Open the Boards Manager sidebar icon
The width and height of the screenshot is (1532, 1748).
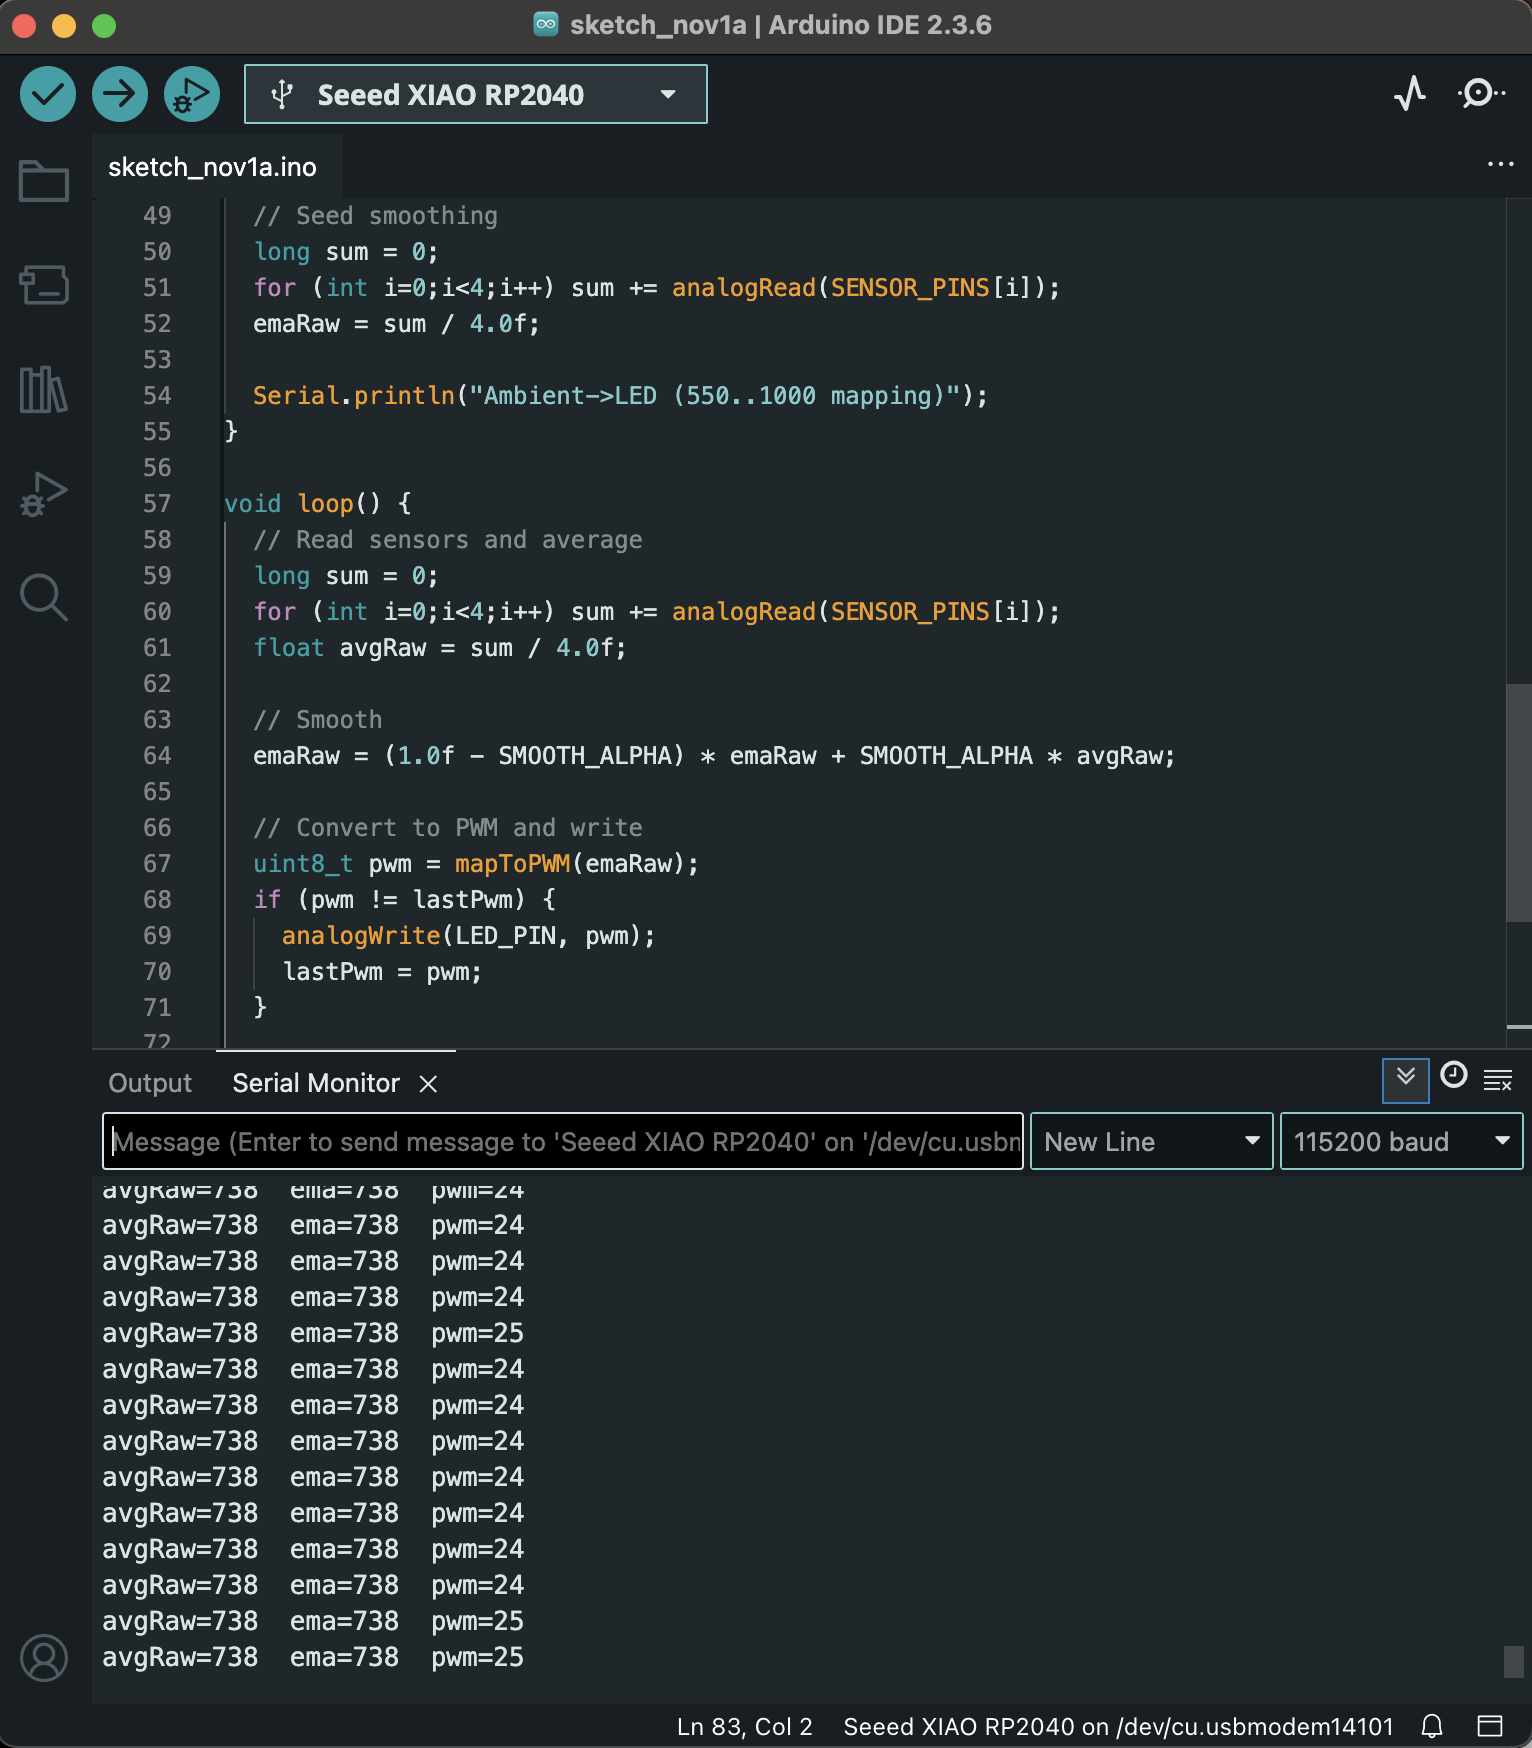[44, 285]
